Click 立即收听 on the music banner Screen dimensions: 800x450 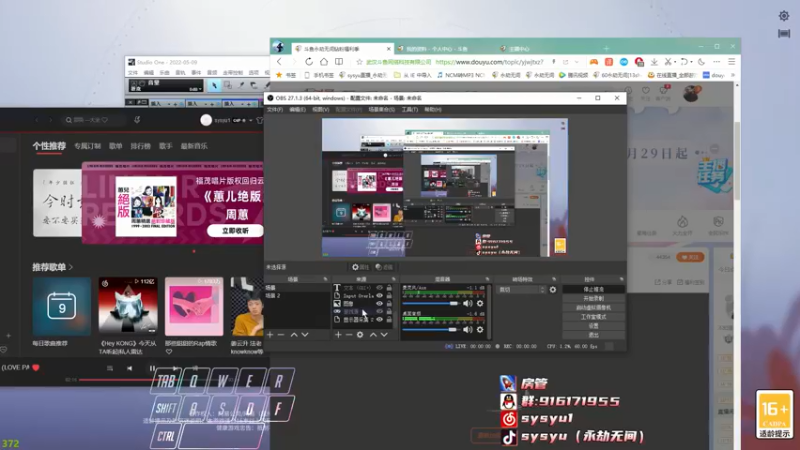coord(235,231)
